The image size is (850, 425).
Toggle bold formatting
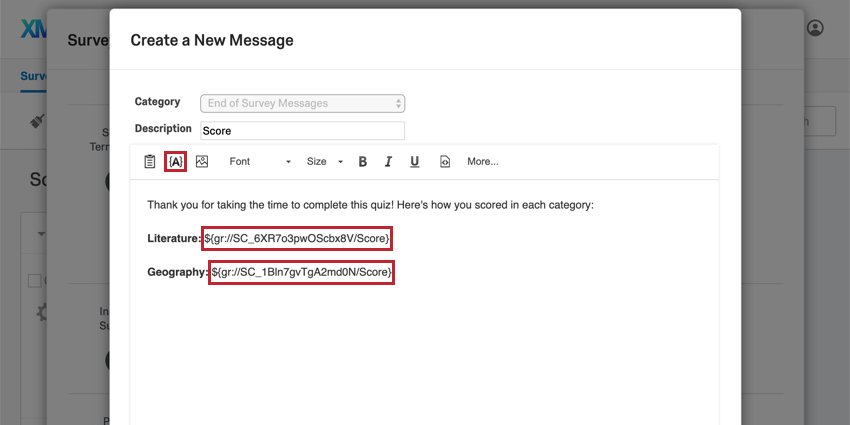tap(363, 162)
